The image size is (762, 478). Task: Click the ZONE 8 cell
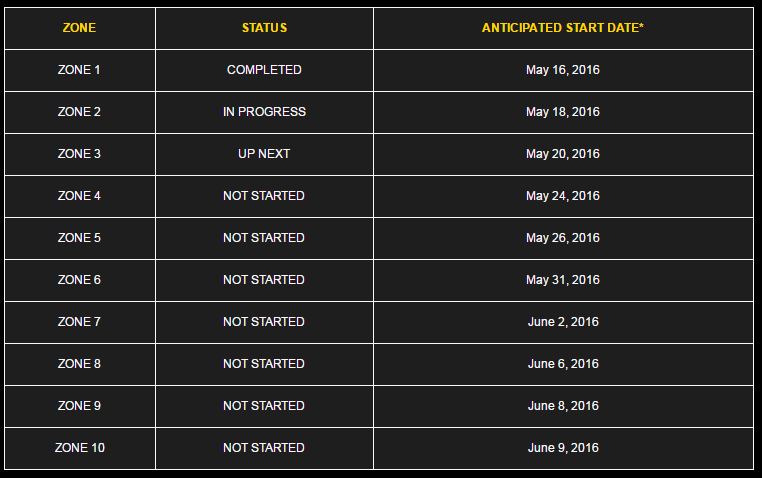pos(79,364)
